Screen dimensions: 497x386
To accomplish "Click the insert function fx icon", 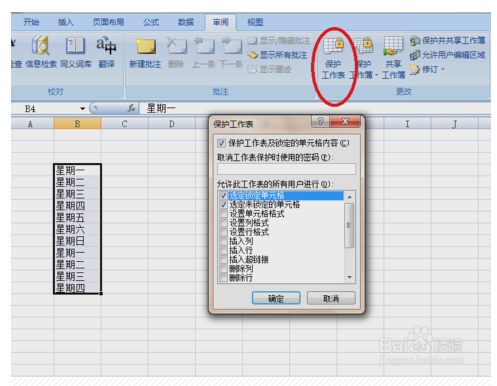I will (x=132, y=108).
